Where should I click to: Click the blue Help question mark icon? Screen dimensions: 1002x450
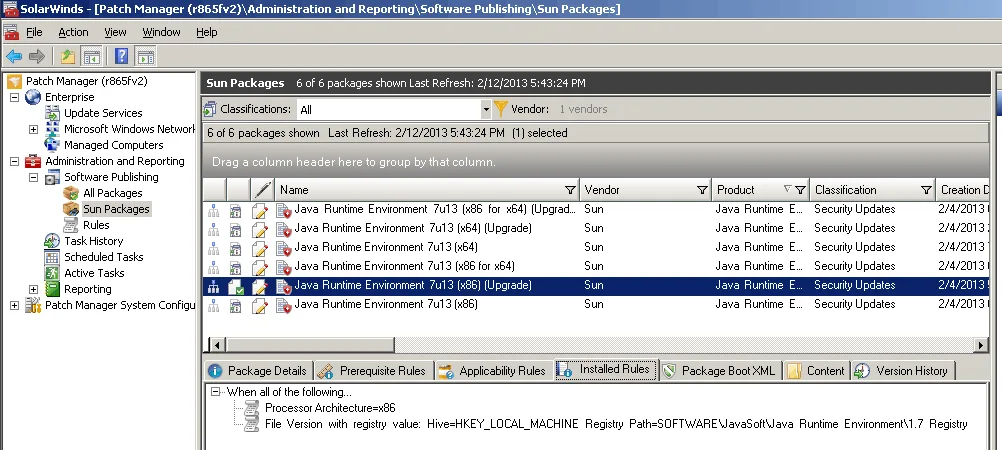(122, 56)
